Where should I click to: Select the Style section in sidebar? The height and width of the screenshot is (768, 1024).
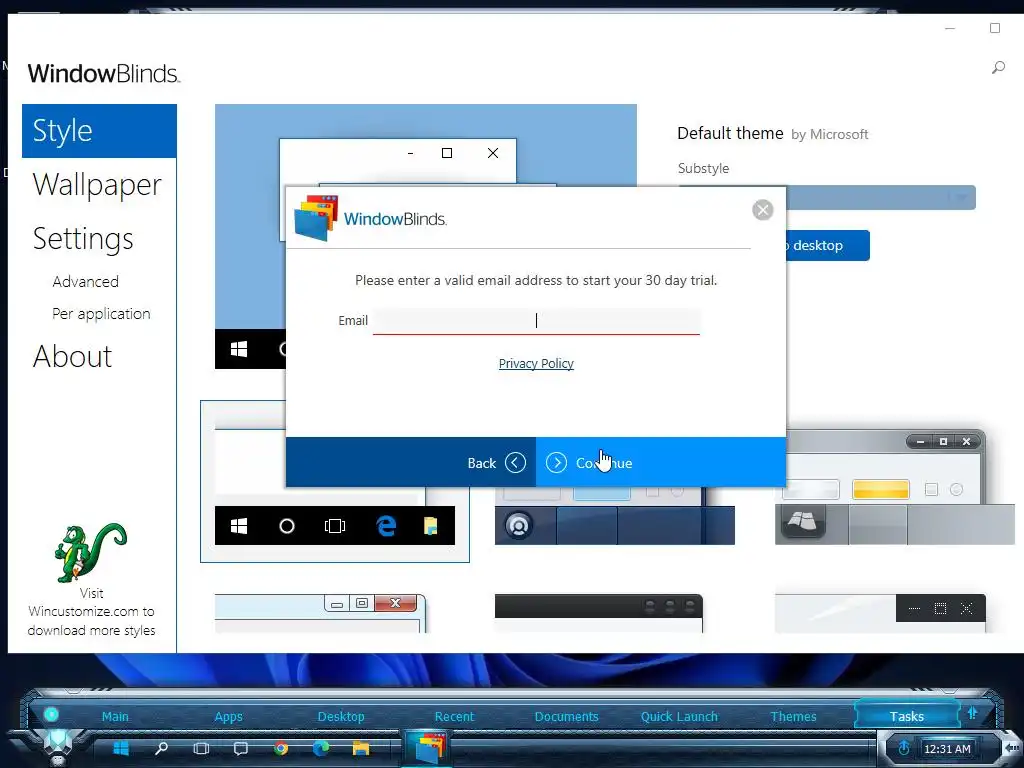point(99,131)
